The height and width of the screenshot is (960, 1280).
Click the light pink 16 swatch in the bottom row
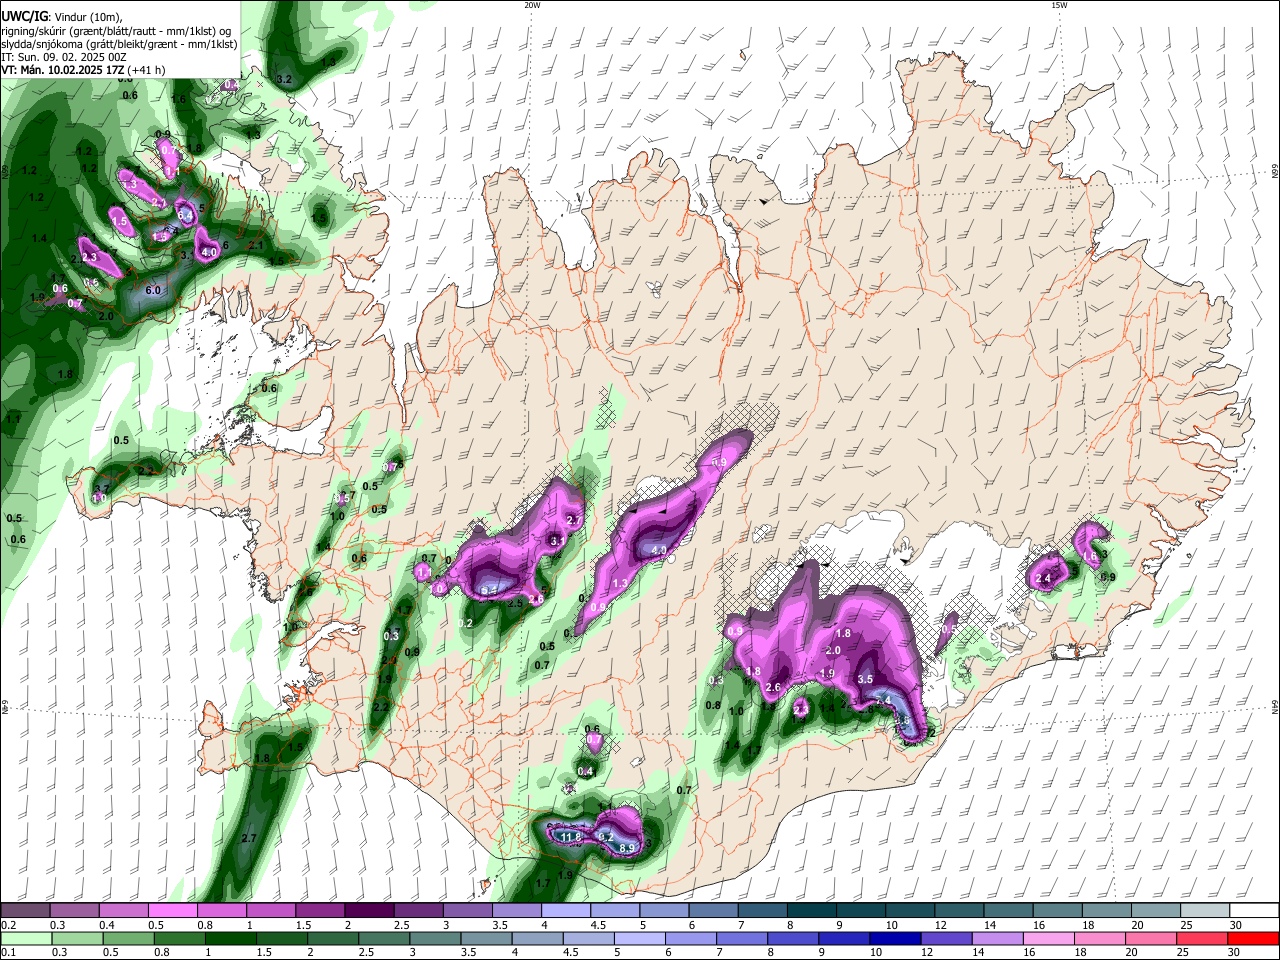1048,938
